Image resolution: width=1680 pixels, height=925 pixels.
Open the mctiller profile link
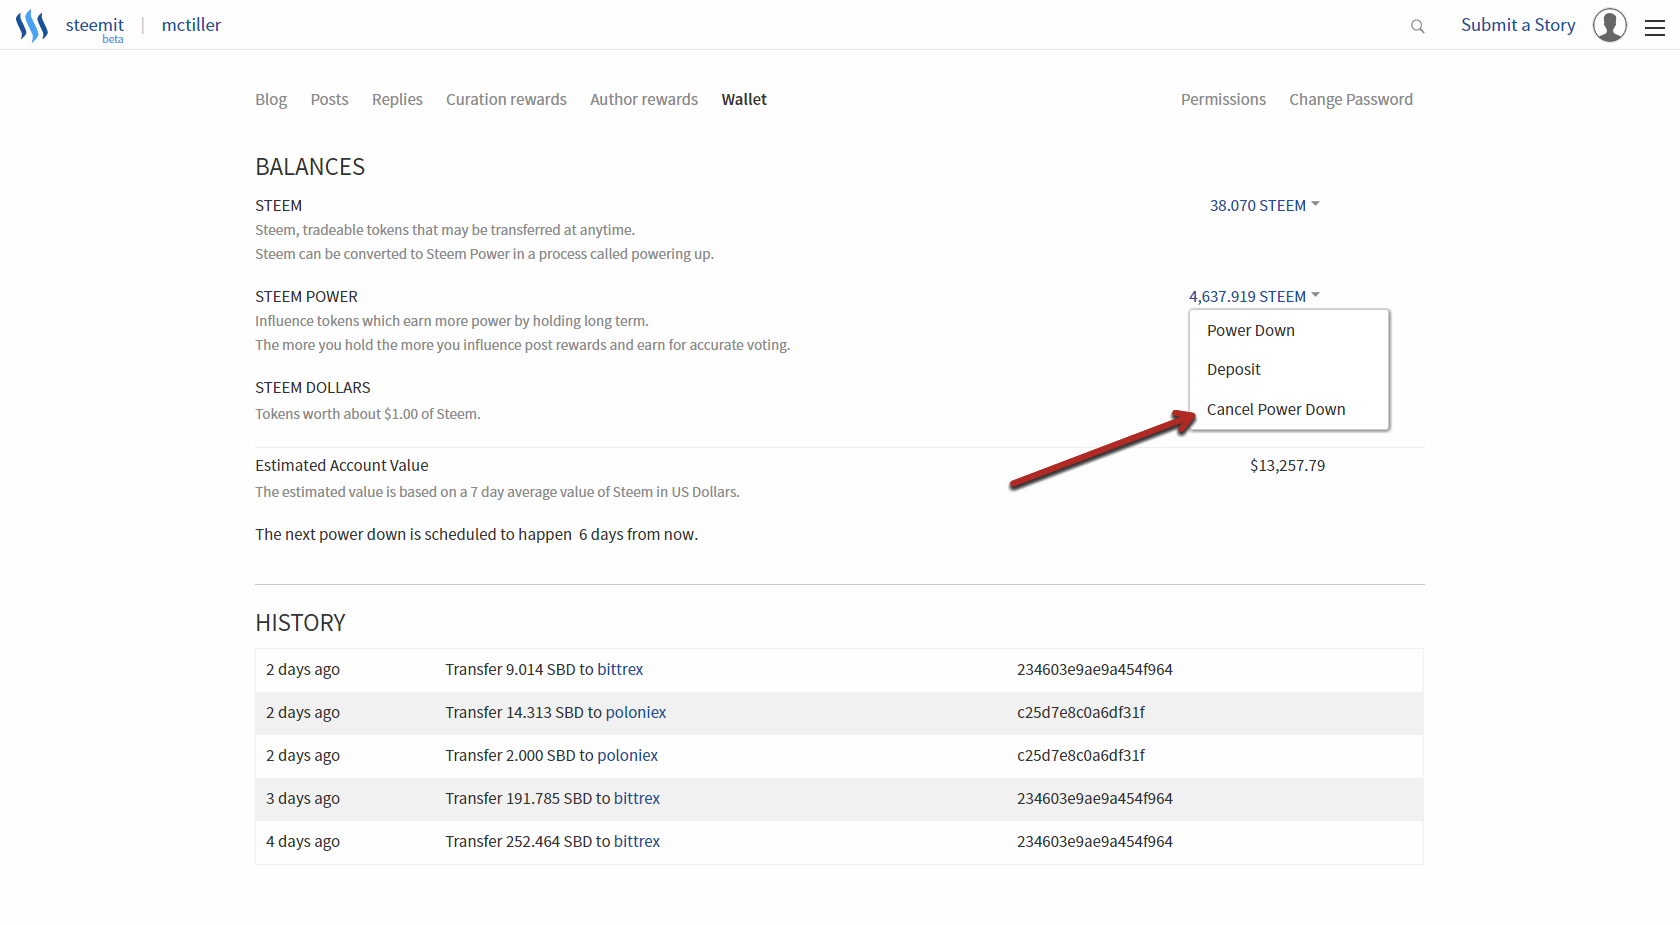coord(191,25)
